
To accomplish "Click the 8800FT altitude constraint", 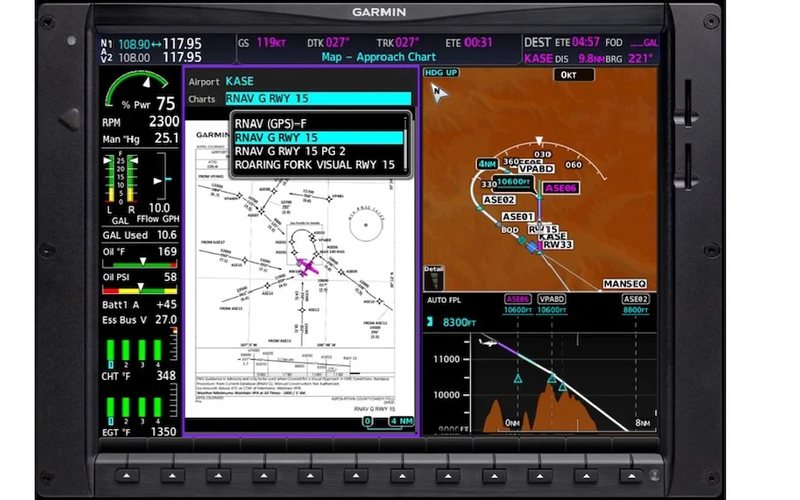I will coord(636,310).
